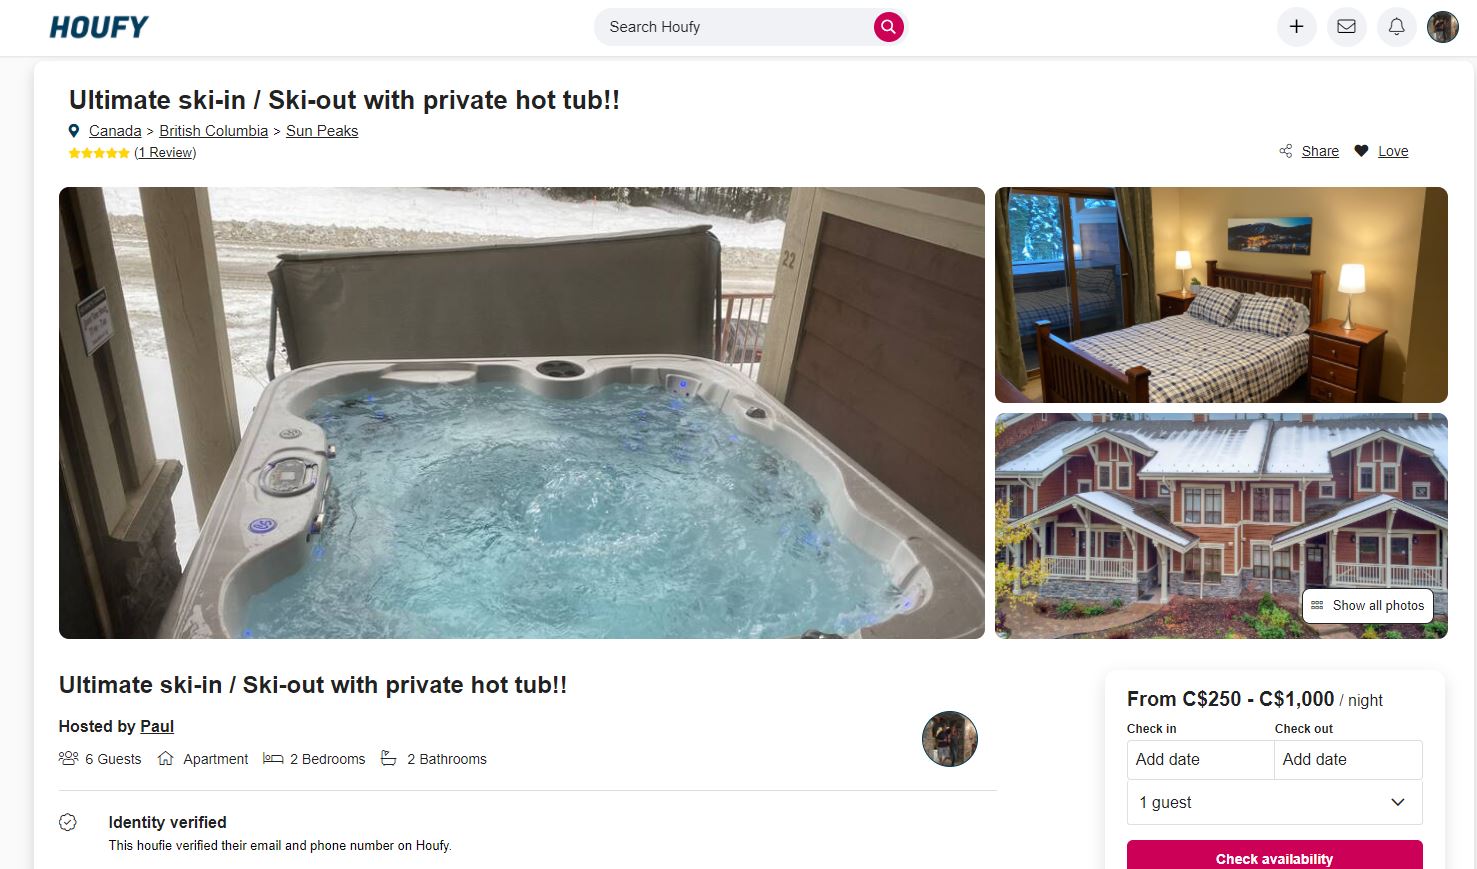
Task: Open the 1 Review link
Action: pos(165,153)
